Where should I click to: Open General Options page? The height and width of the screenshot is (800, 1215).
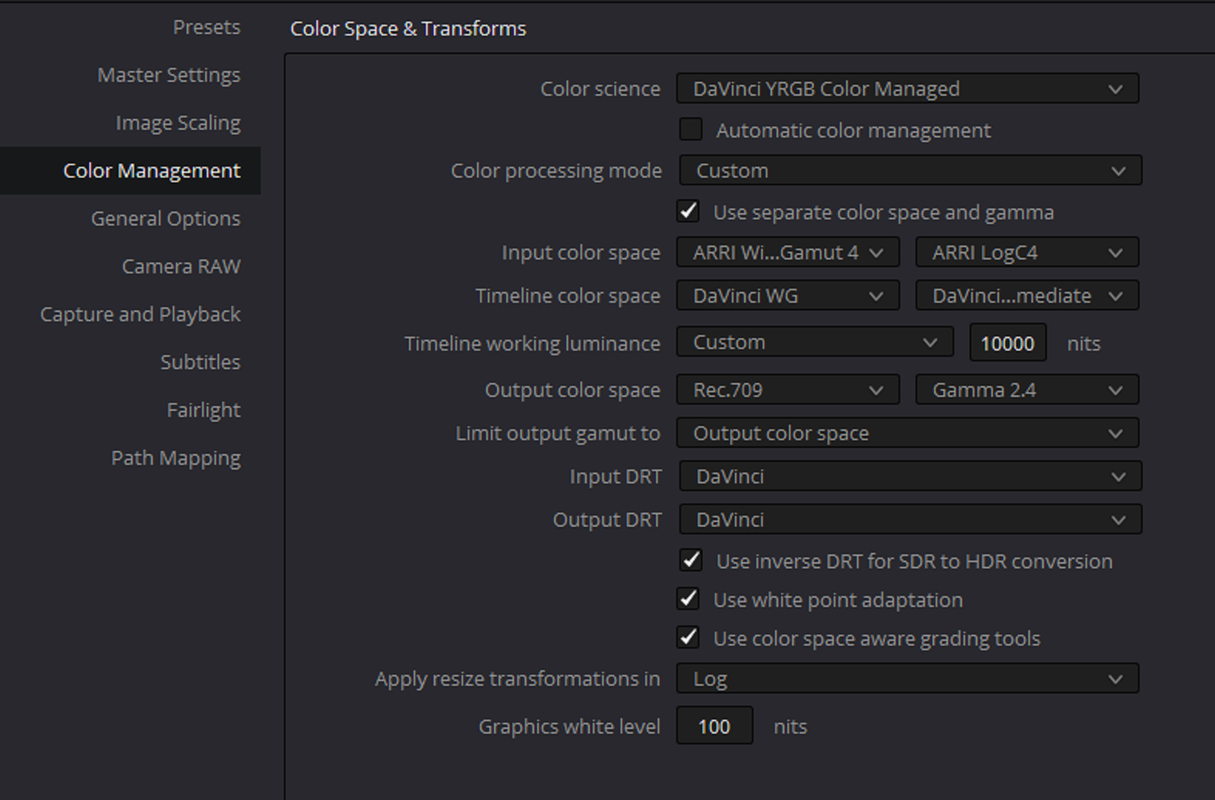point(165,218)
